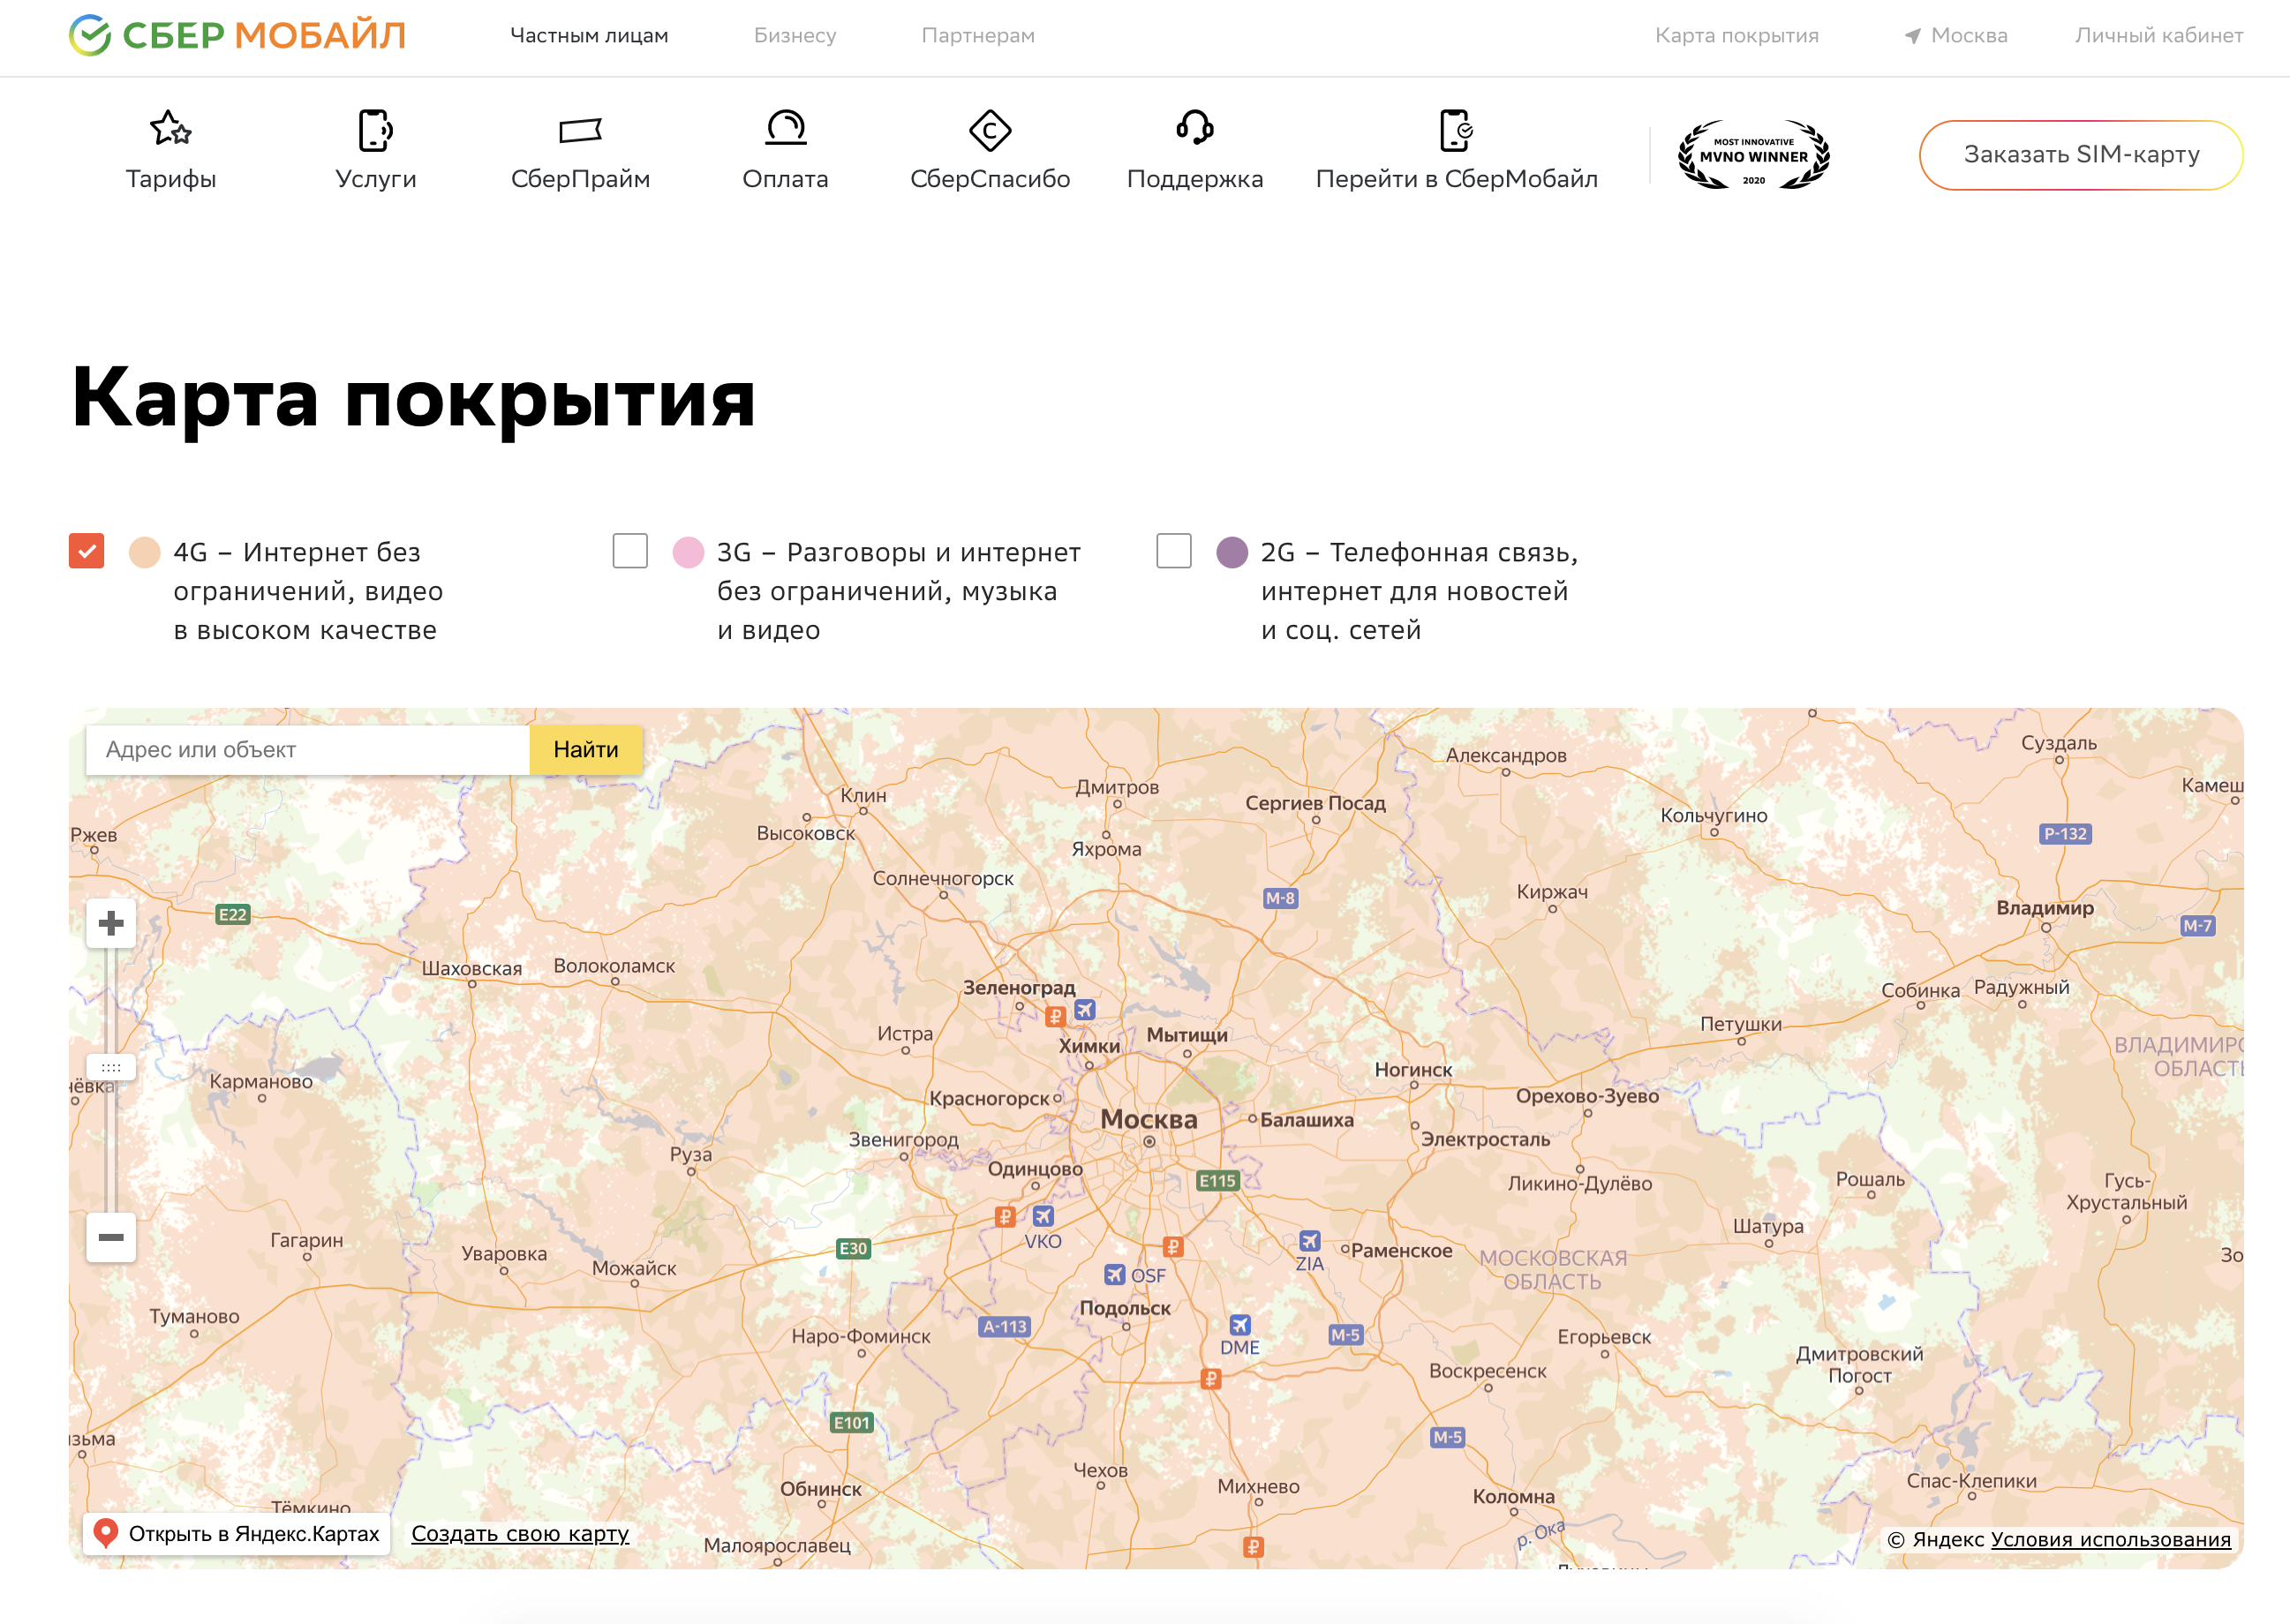Click the Клин label on the map
Viewport: 2290px width, 1624px height.
point(864,796)
